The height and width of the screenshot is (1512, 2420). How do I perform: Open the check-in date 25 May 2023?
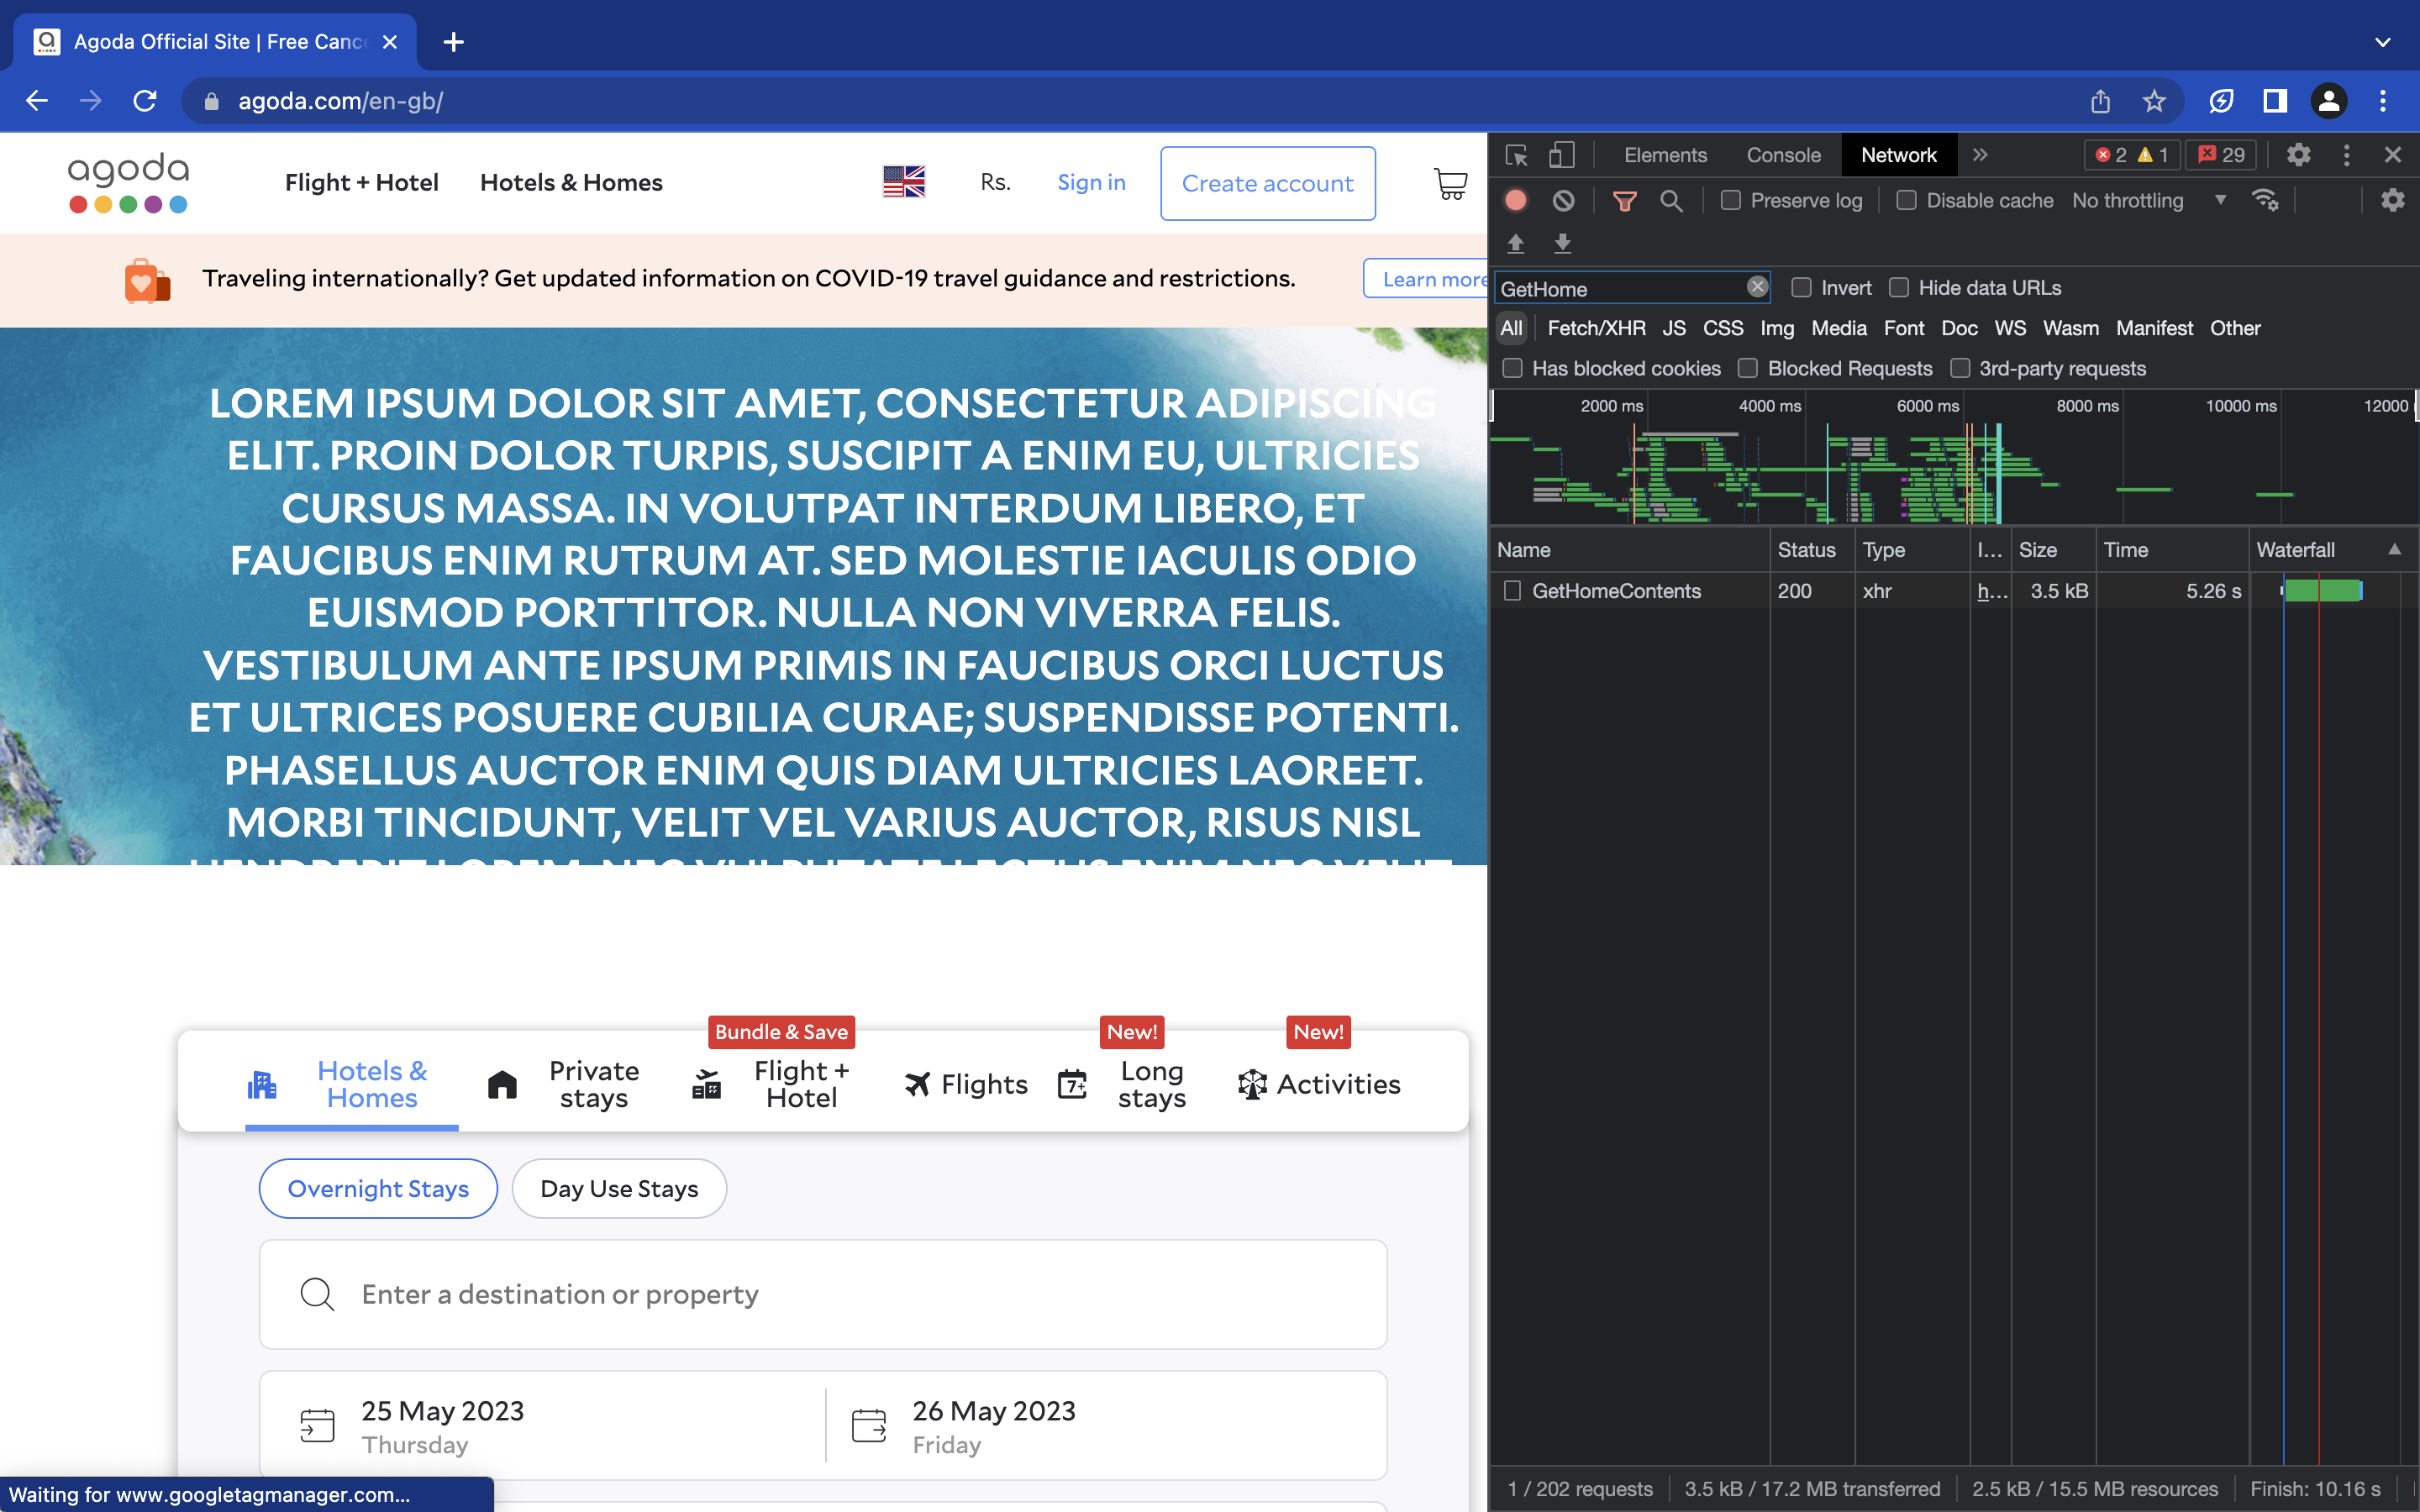(542, 1425)
